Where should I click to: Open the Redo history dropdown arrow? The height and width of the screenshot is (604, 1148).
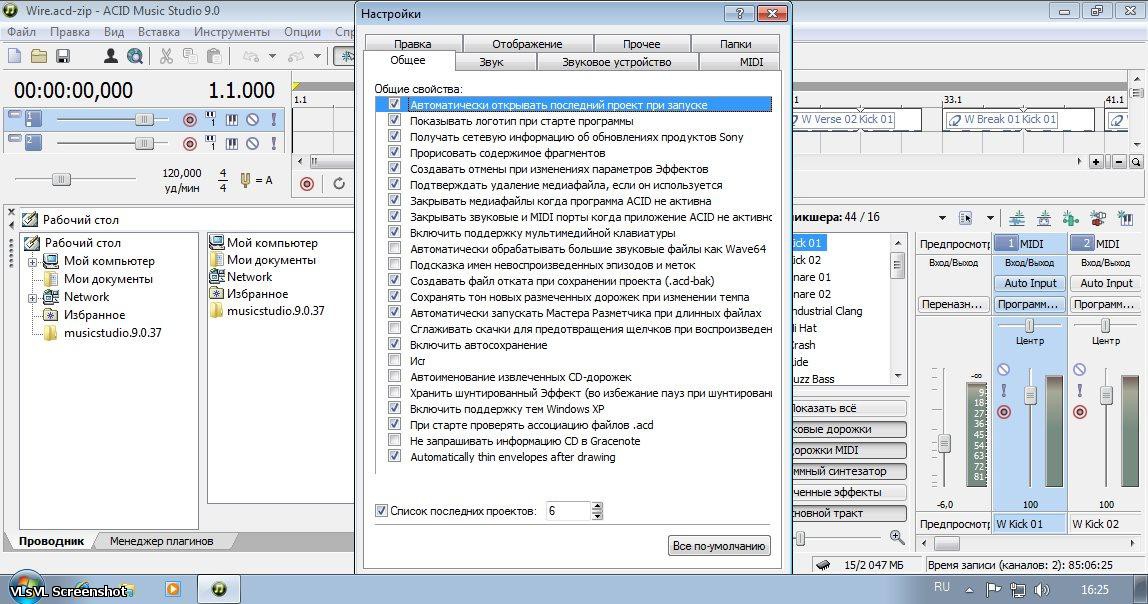(317, 56)
